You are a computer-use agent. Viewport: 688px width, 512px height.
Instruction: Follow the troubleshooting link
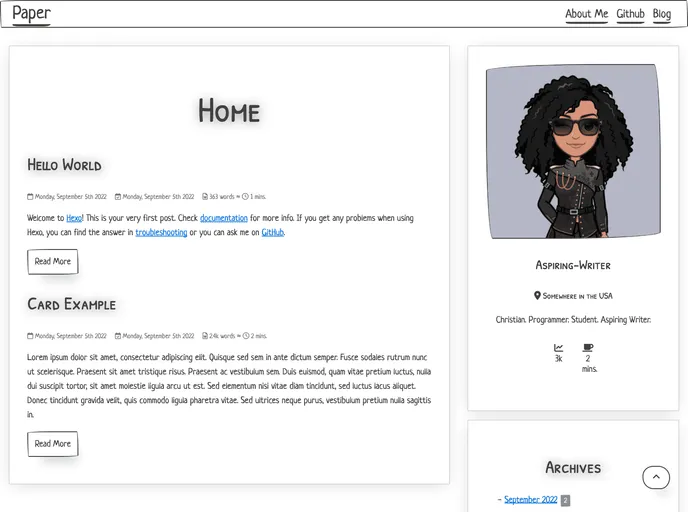point(161,232)
